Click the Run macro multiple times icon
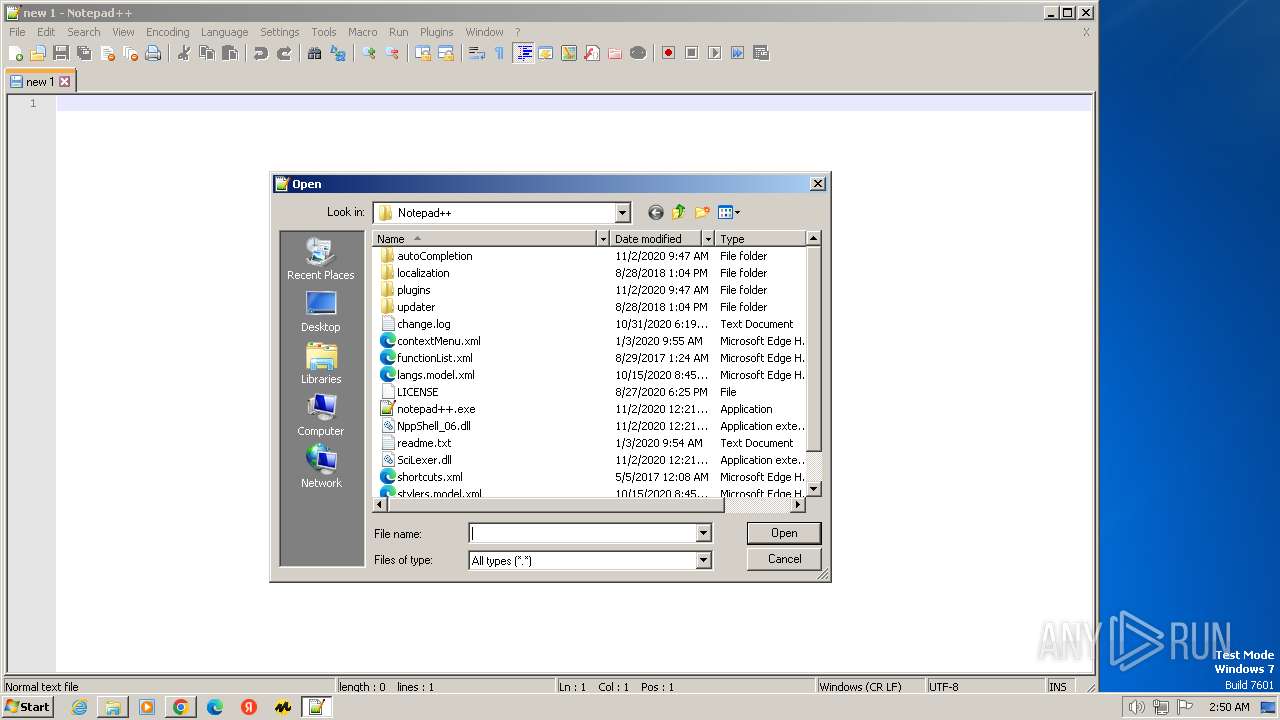The width and height of the screenshot is (1280, 720). click(x=737, y=53)
